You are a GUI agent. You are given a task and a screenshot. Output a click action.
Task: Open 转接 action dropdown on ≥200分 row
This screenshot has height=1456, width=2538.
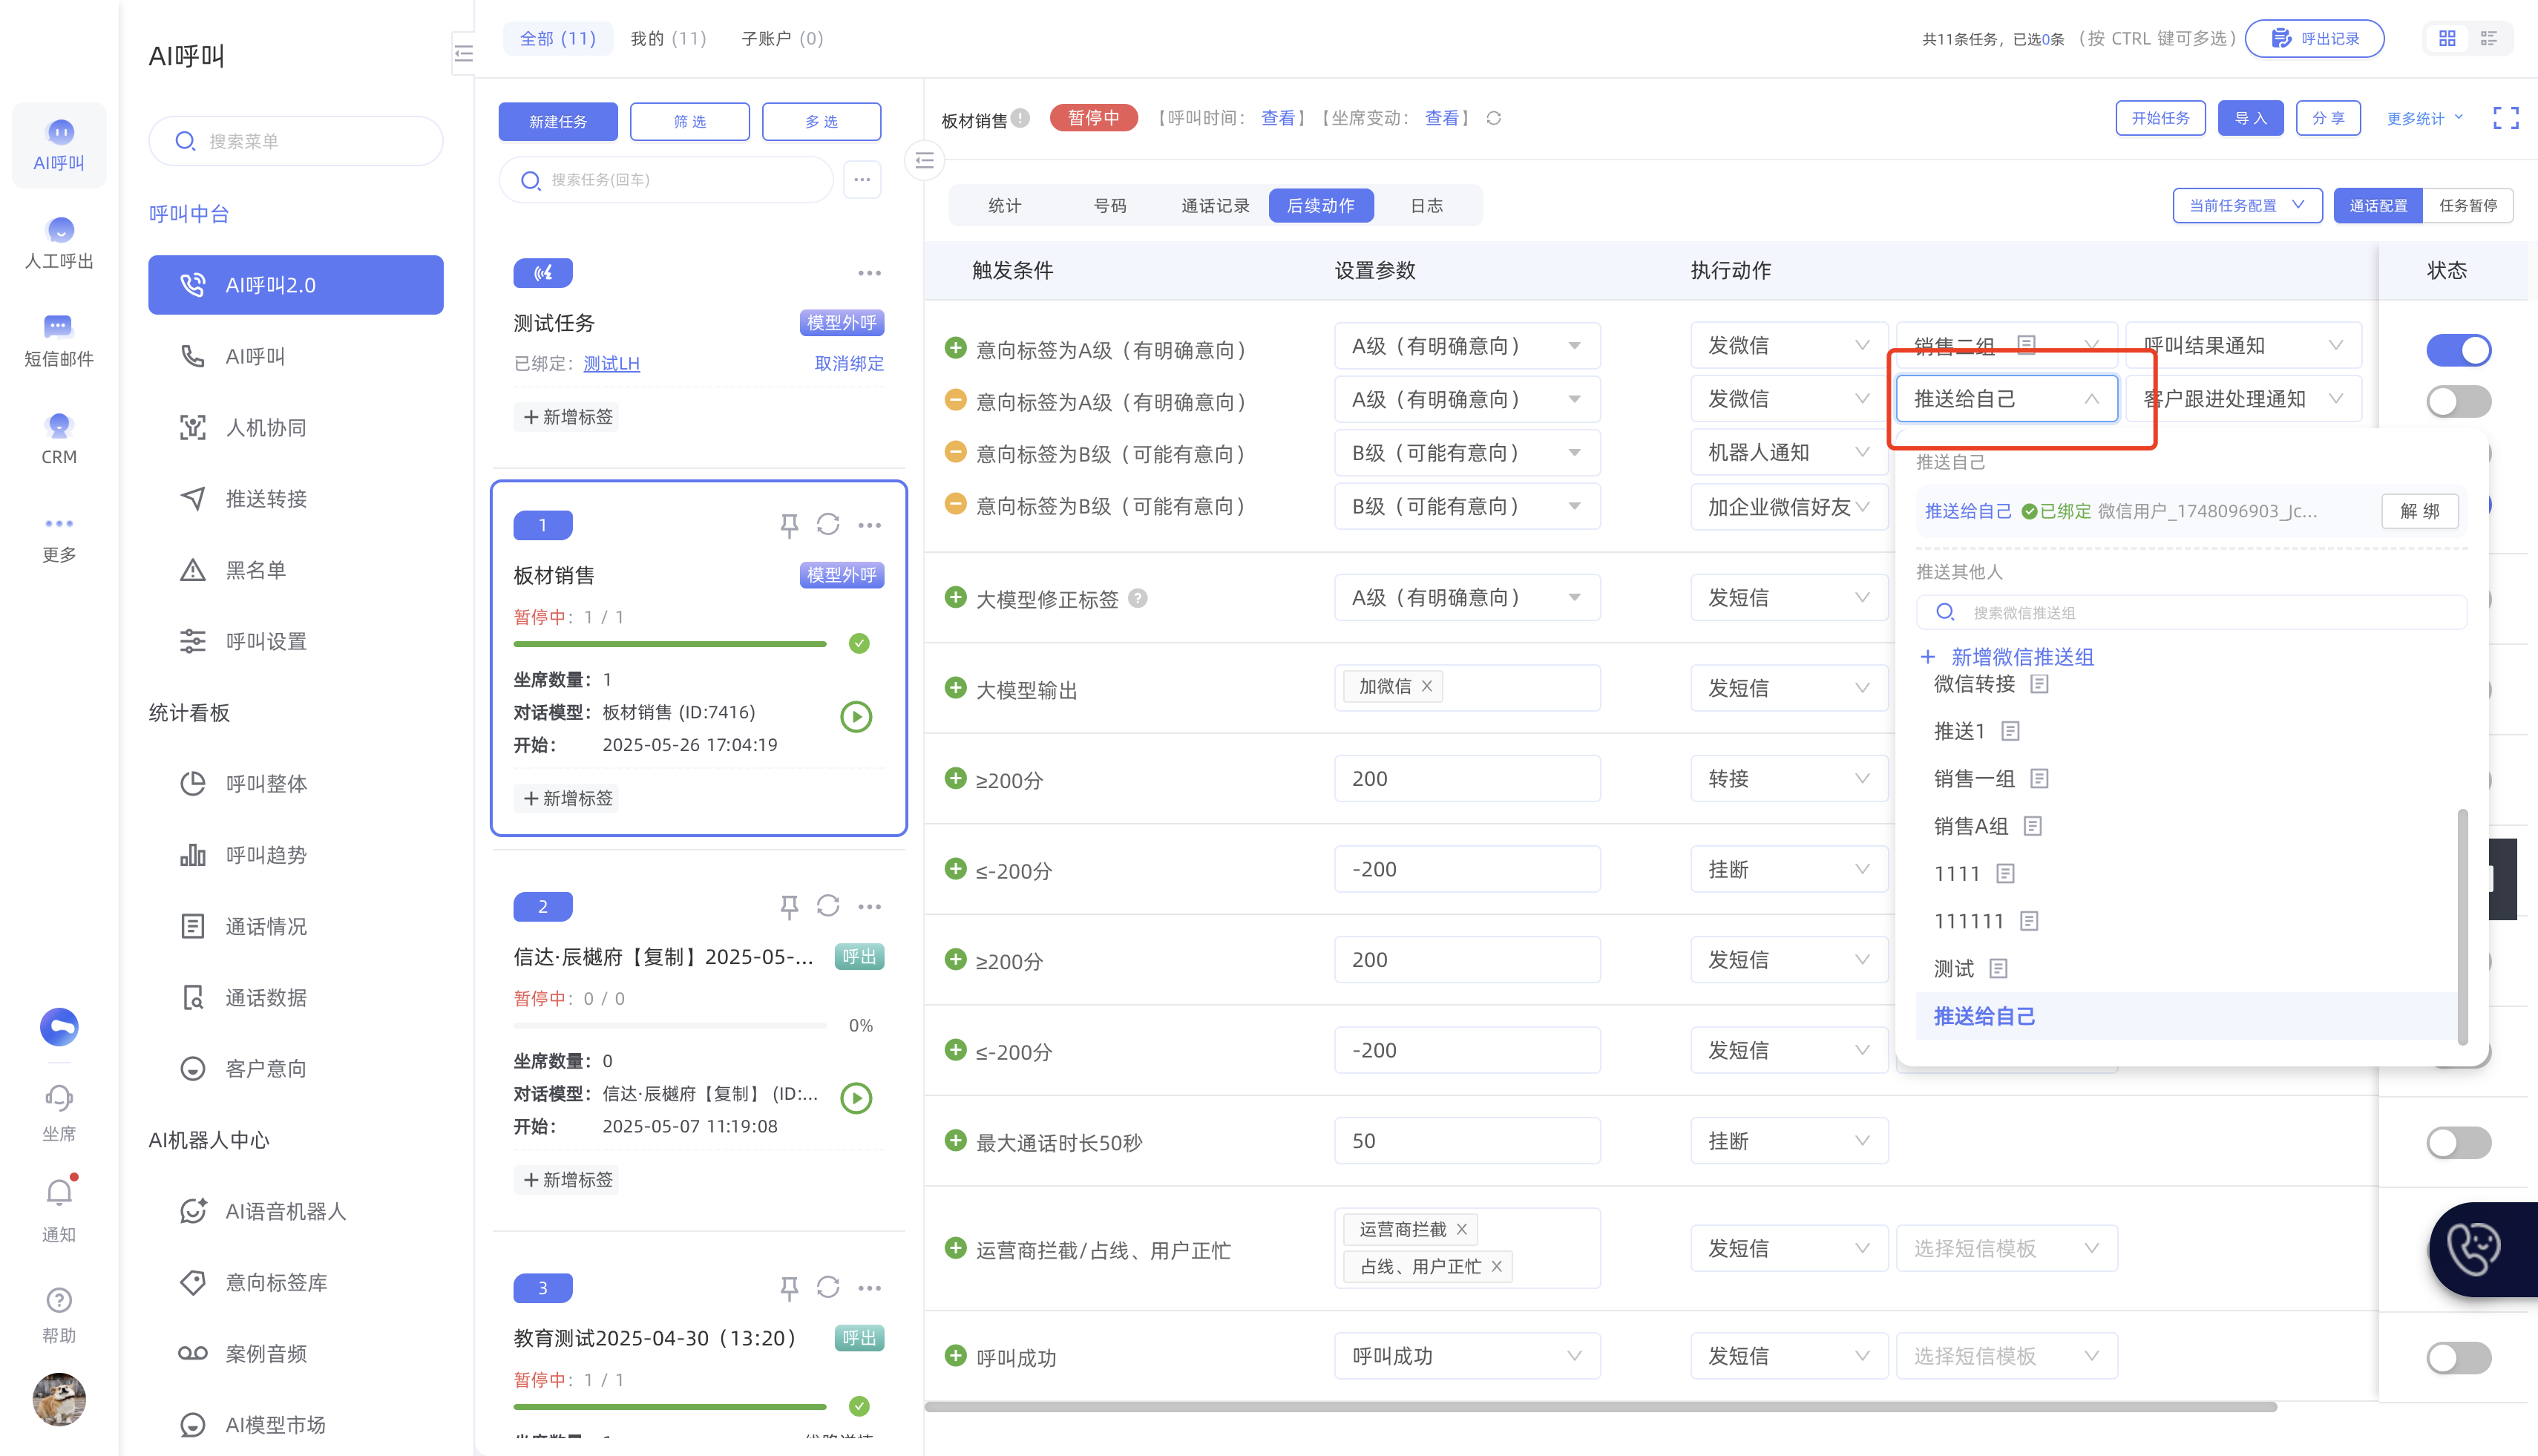pyautogui.click(x=1788, y=779)
